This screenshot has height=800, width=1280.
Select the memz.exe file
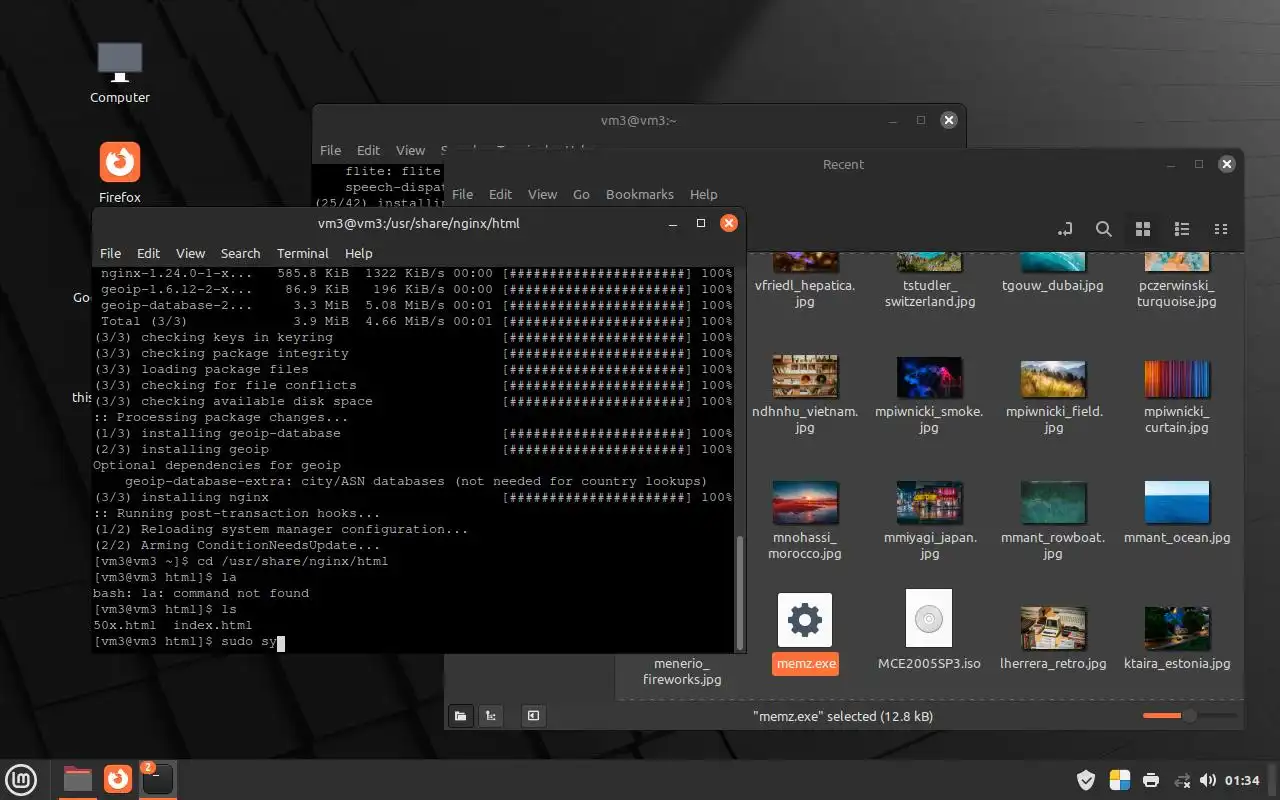click(x=805, y=620)
